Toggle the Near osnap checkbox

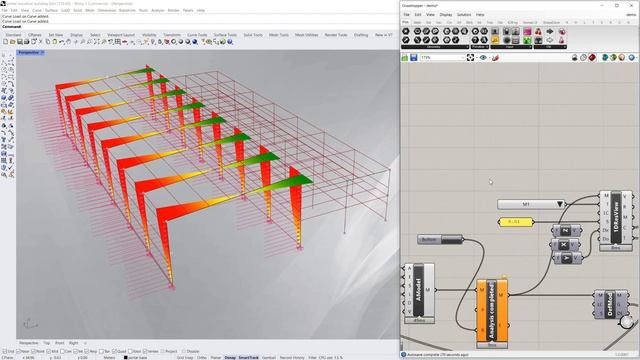point(18,351)
